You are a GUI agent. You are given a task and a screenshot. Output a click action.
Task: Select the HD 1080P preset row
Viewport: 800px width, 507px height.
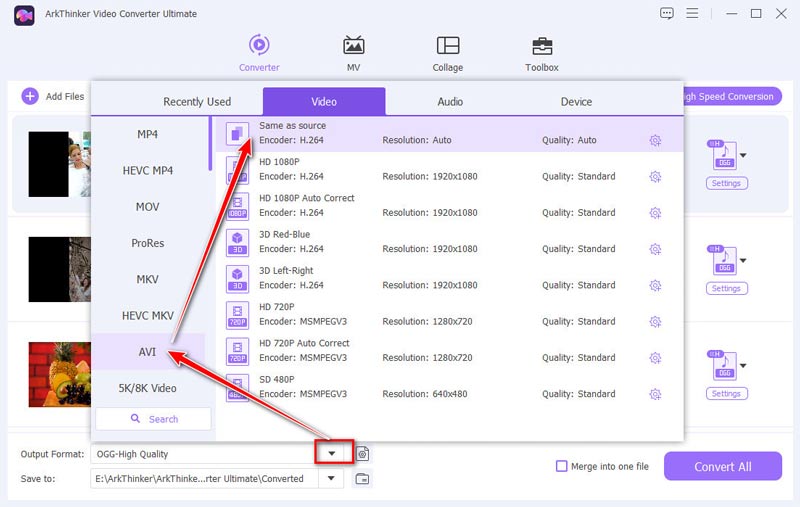449,169
